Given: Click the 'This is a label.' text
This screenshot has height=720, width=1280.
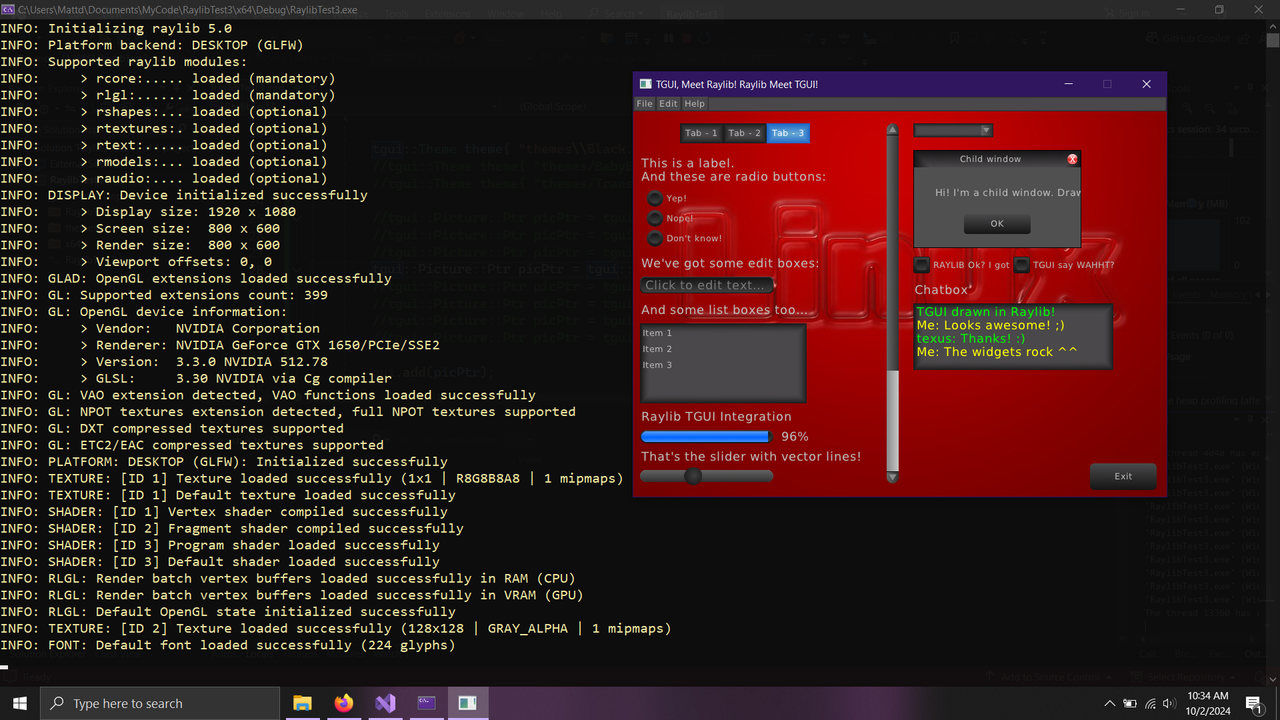Looking at the screenshot, I should point(687,163).
